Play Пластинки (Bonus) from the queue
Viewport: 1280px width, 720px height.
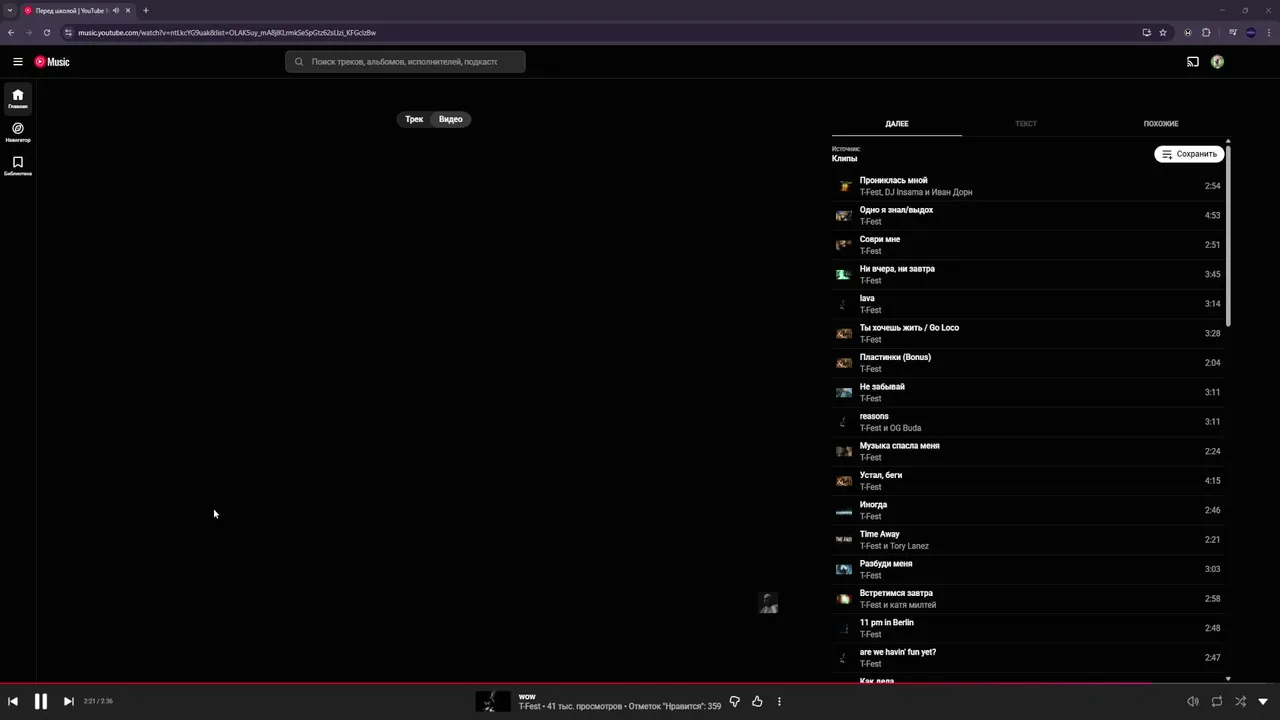tap(1027, 363)
